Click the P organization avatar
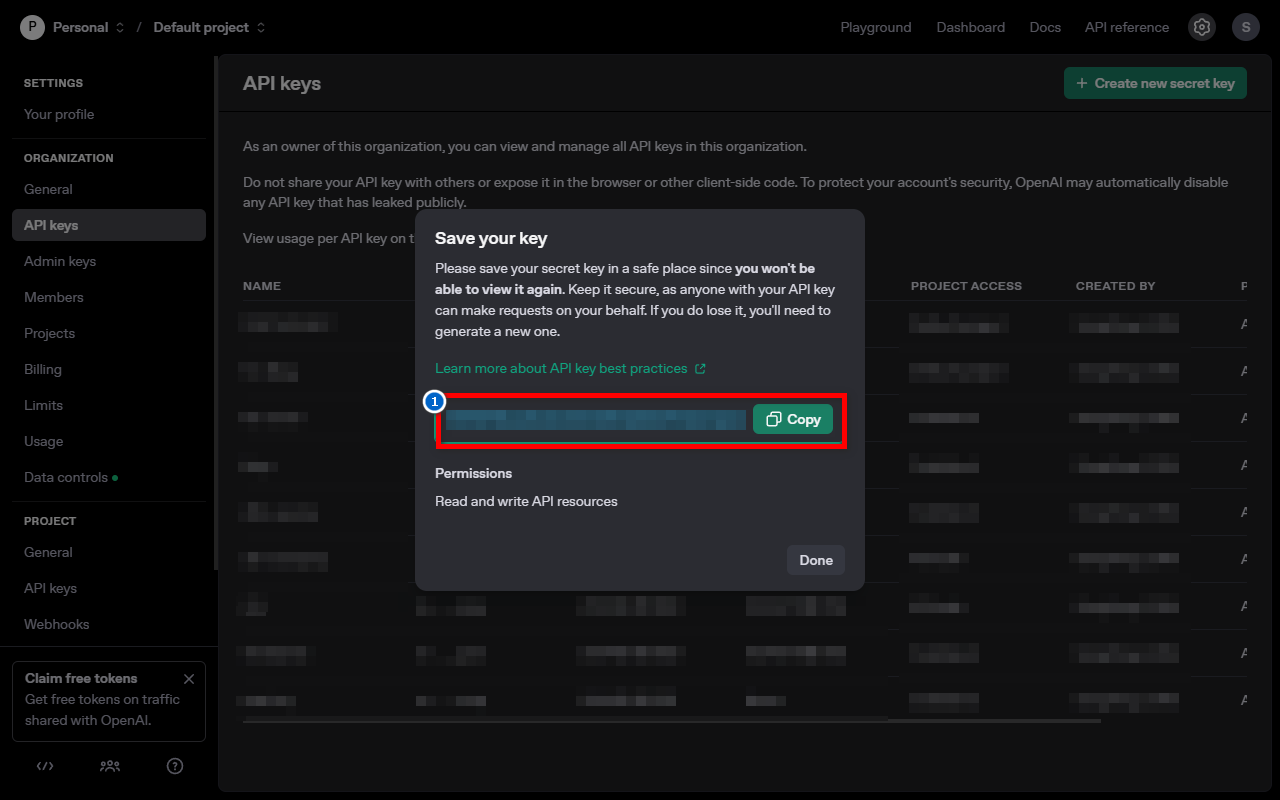This screenshot has height=800, width=1280. [32, 27]
